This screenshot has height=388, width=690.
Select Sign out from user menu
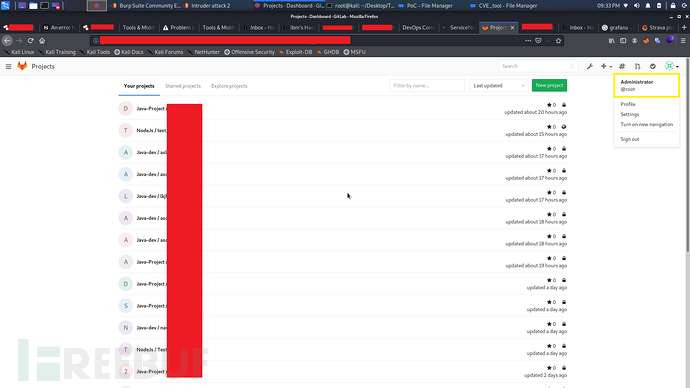click(630, 139)
